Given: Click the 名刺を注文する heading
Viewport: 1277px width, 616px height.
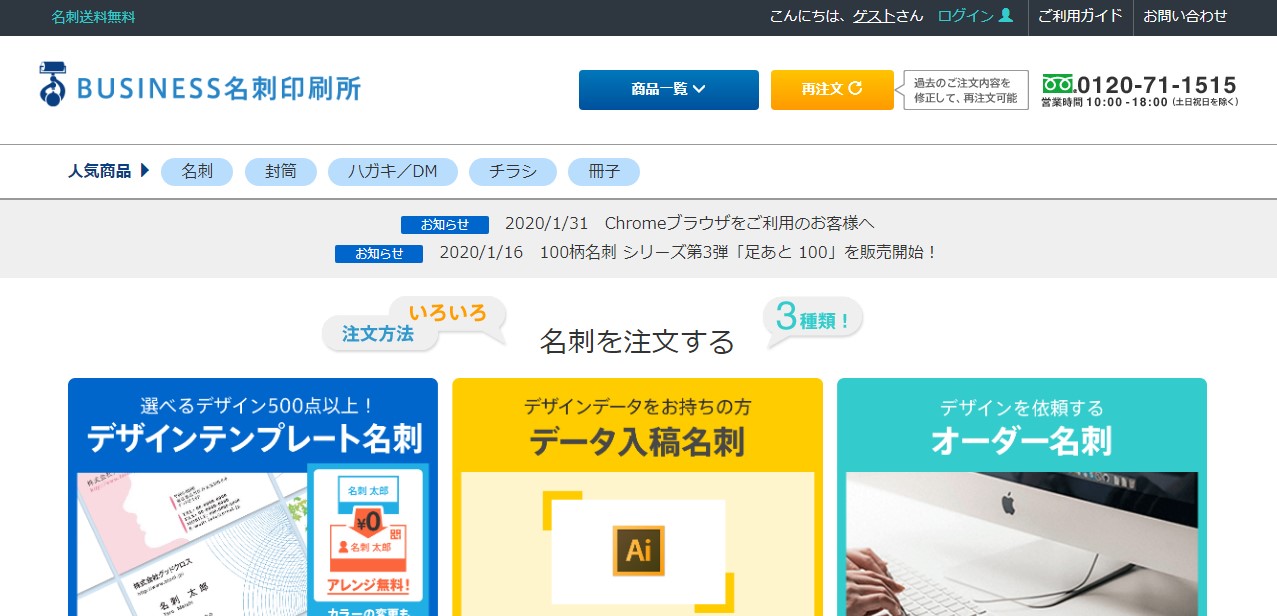Looking at the screenshot, I should [x=637, y=342].
